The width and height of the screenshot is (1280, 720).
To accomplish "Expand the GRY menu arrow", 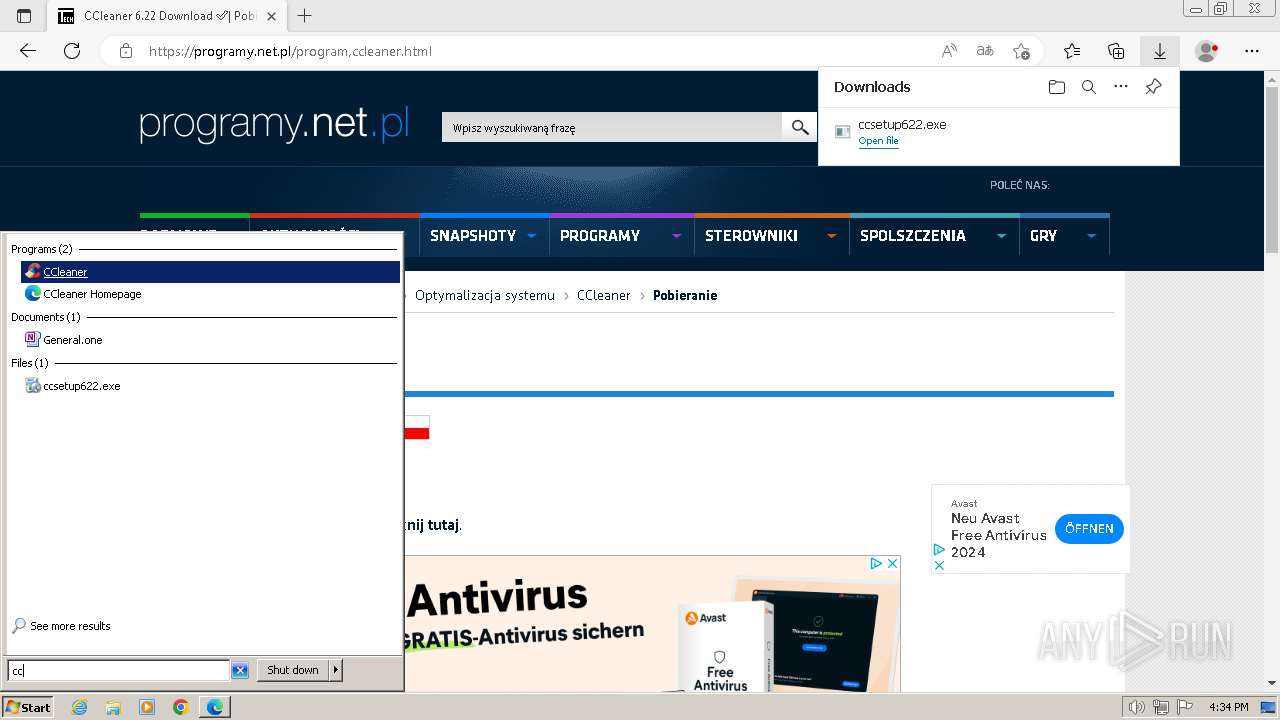I will [1091, 236].
